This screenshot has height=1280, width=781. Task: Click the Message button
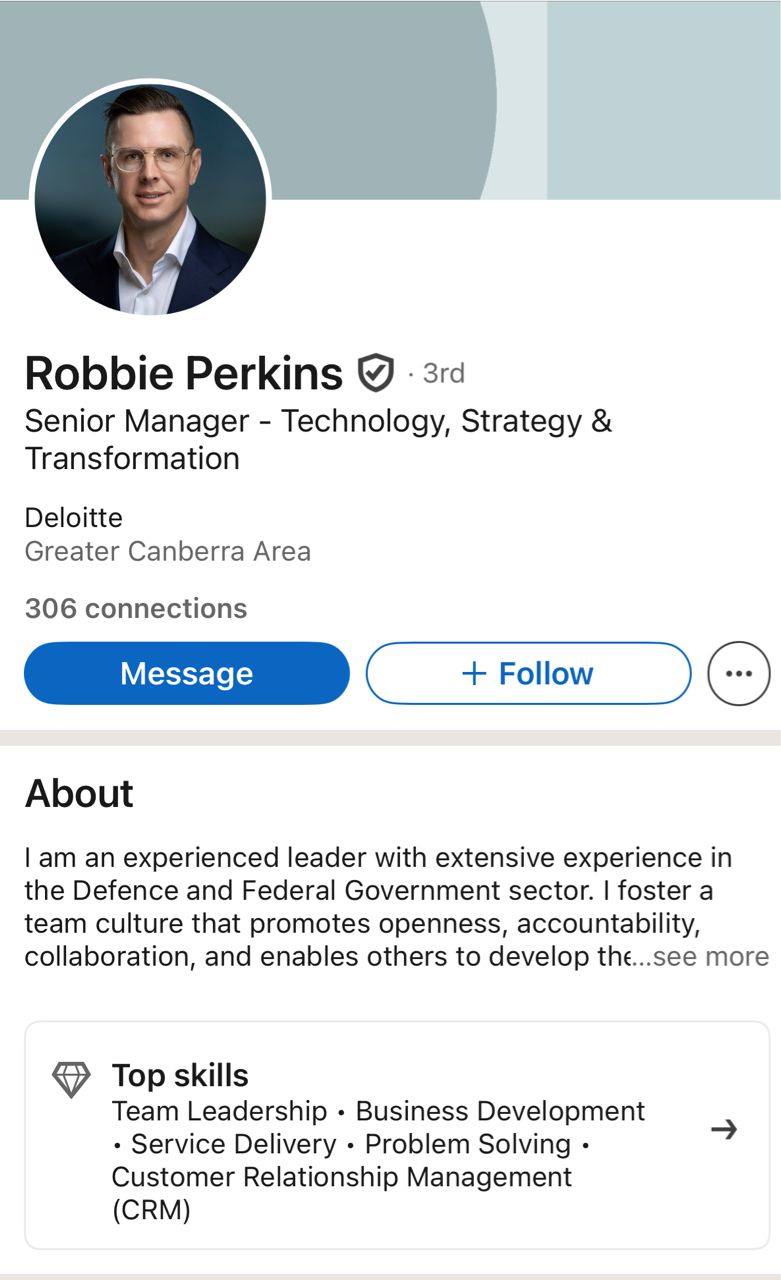point(187,674)
